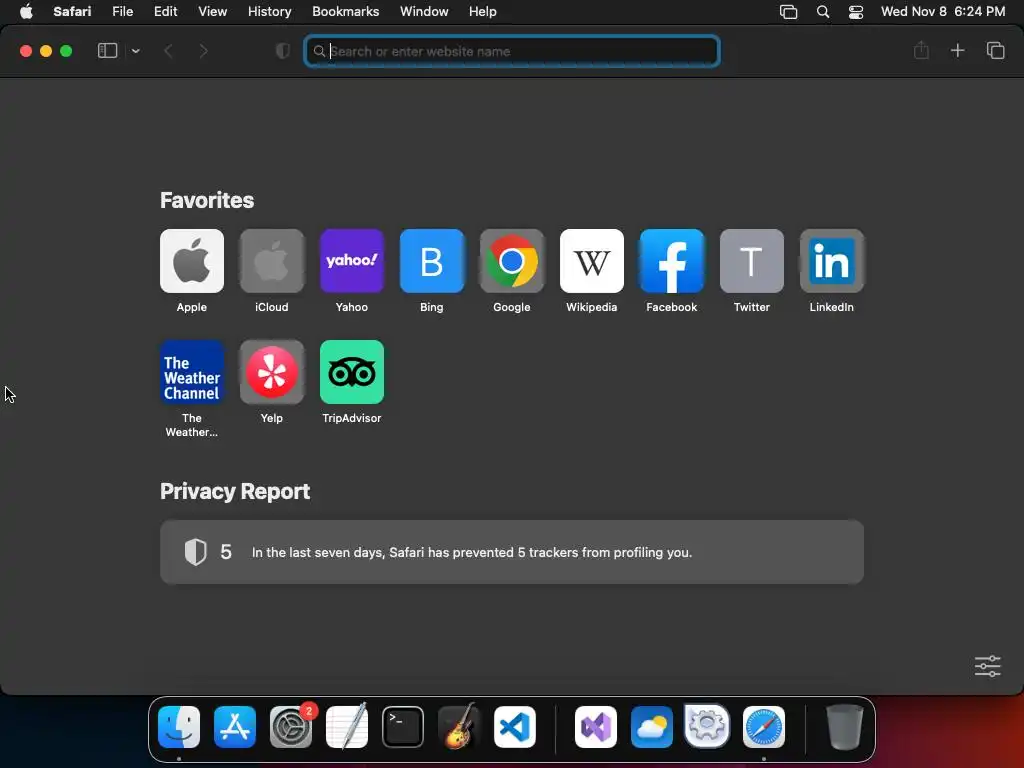Open System Preferences with update badge
The width and height of the screenshot is (1024, 768).
click(291, 727)
